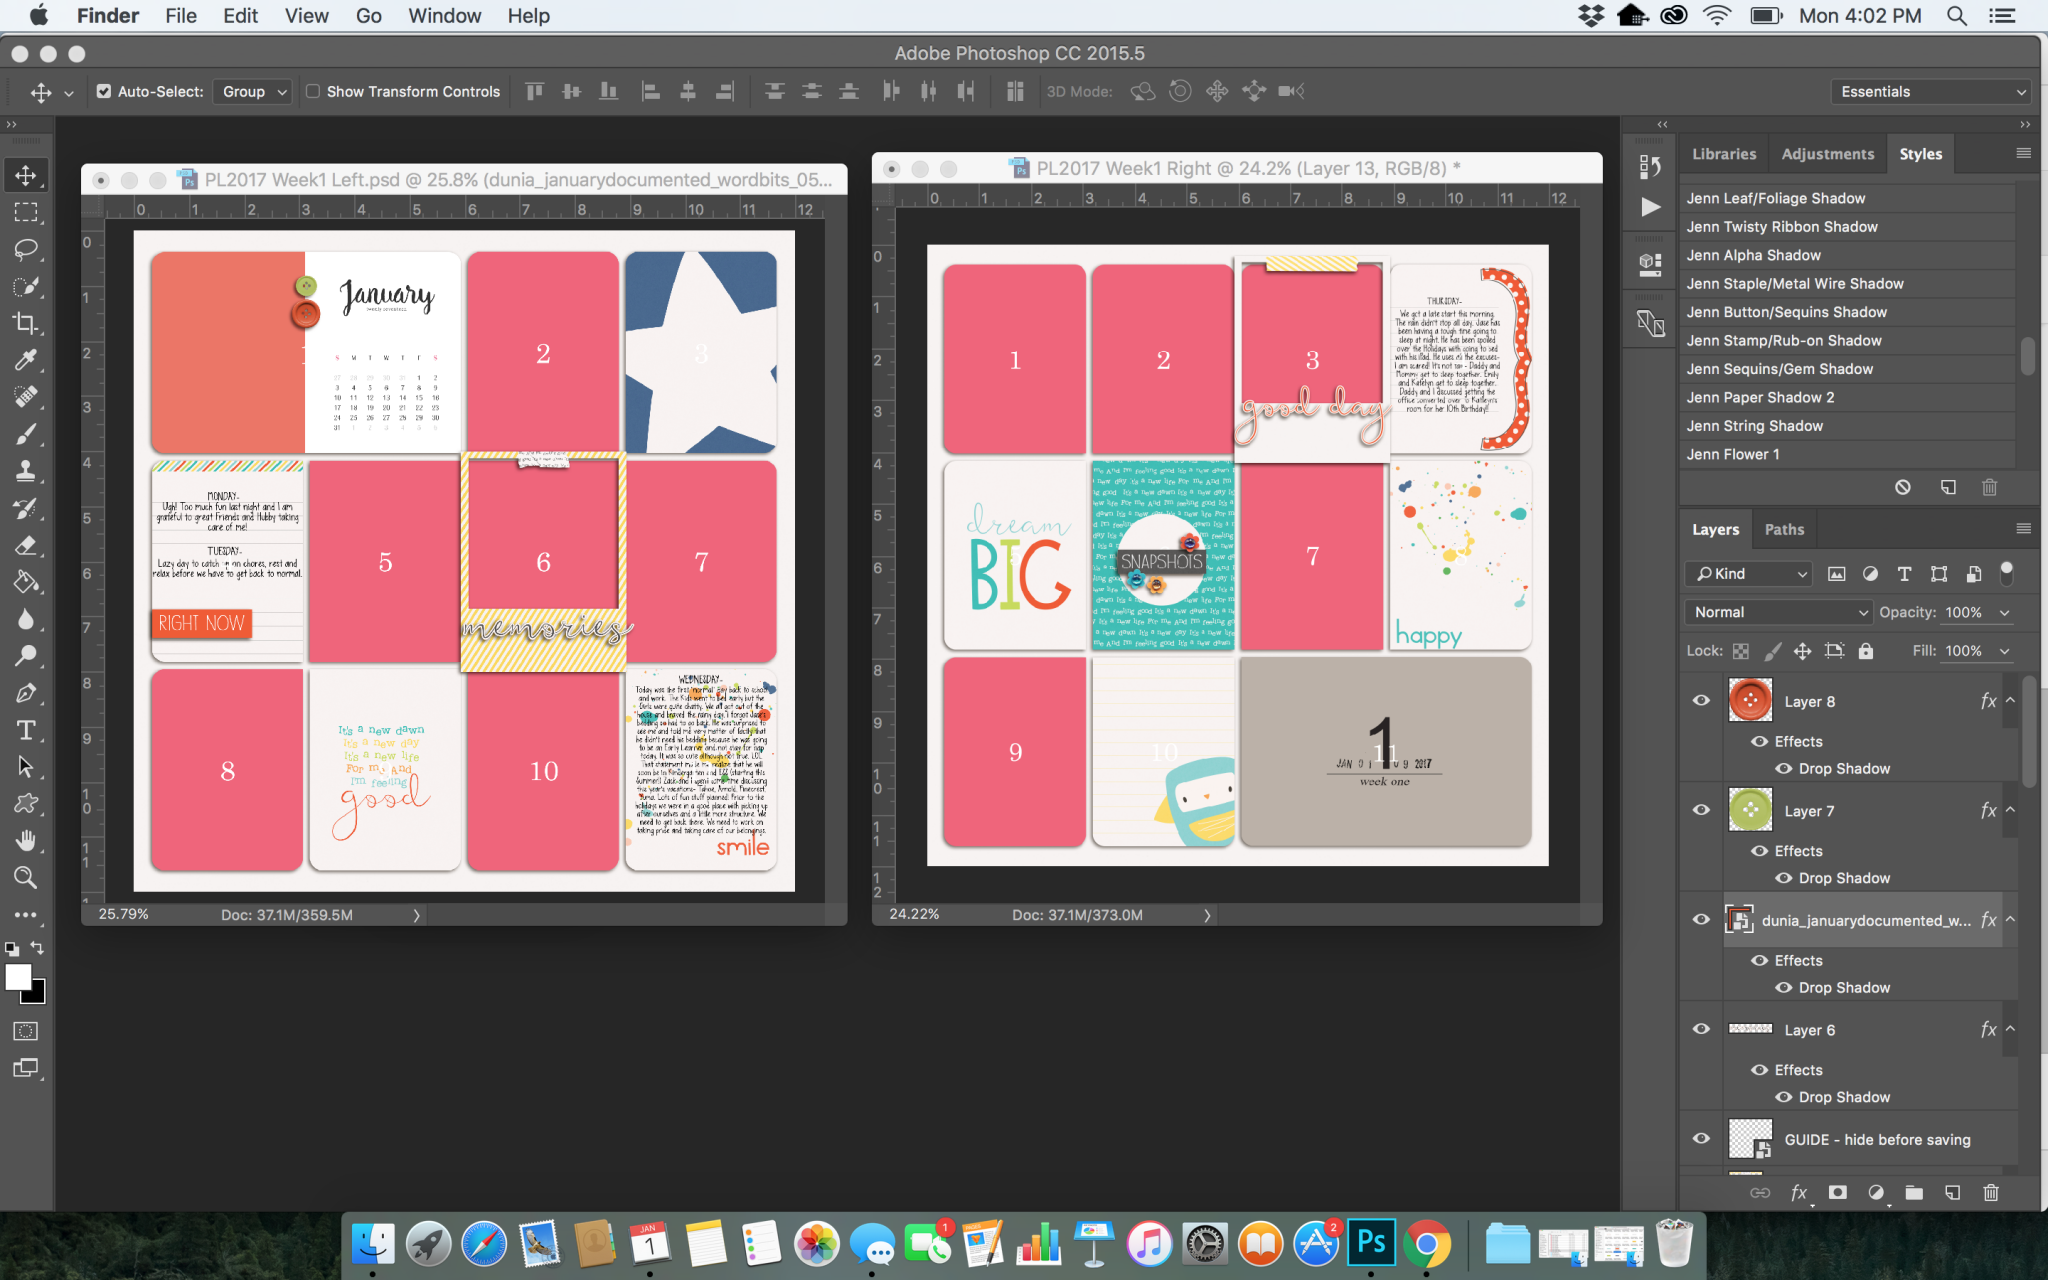Delete the selected layer using the trash icon

1990,1192
